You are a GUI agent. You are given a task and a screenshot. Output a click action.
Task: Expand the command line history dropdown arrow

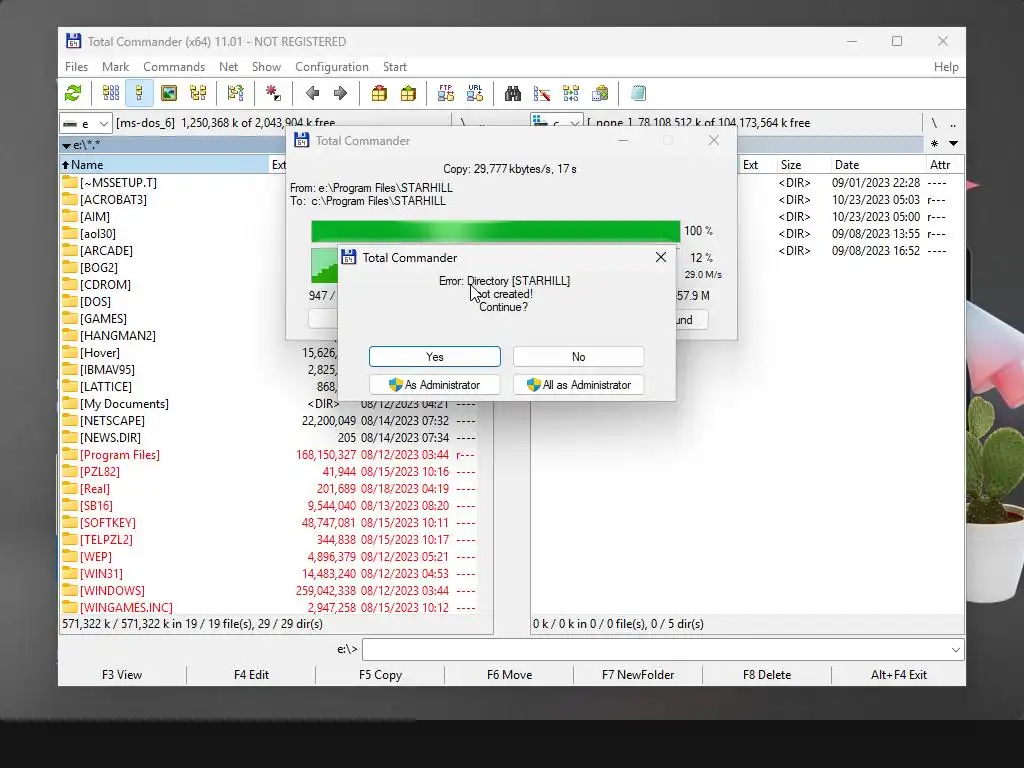[955, 650]
